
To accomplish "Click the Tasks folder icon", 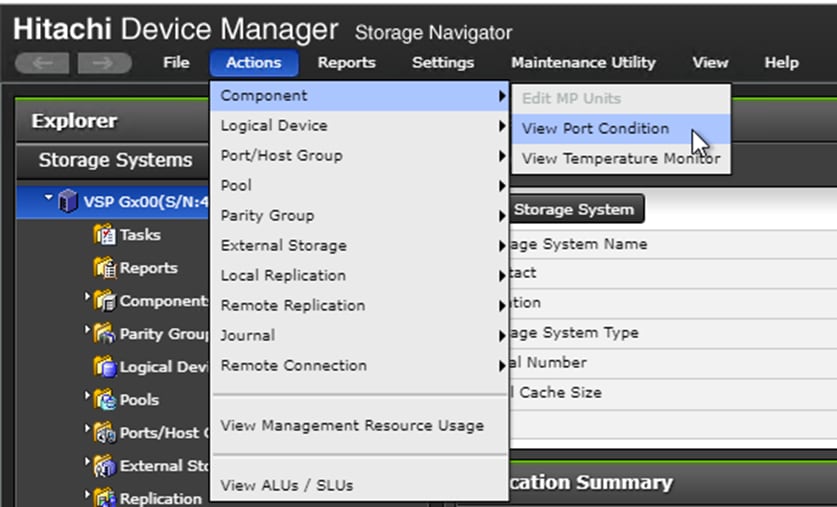I will 104,235.
